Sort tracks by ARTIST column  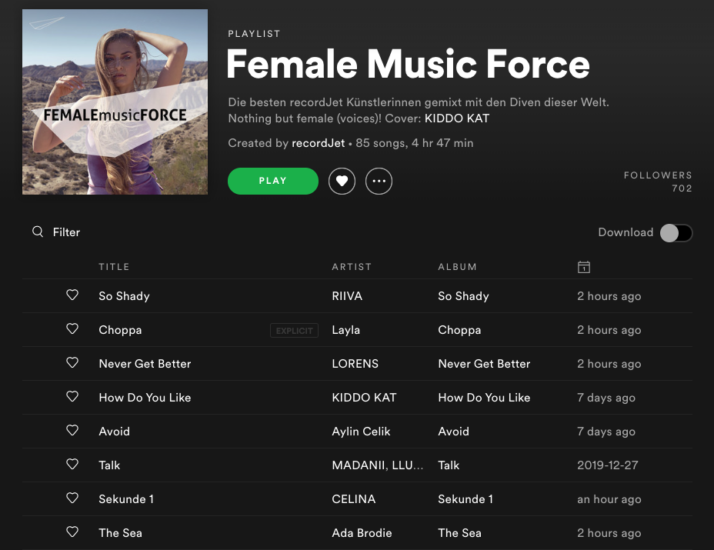[352, 267]
